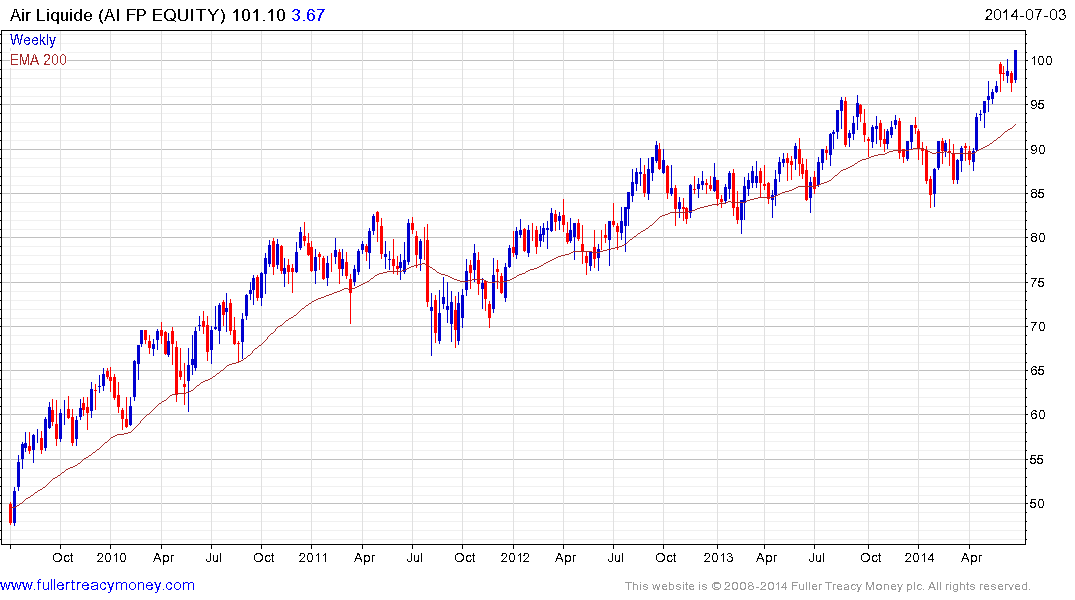The height and width of the screenshot is (600, 1075).
Task: Click the 85 price axis label
Action: coord(1038,193)
